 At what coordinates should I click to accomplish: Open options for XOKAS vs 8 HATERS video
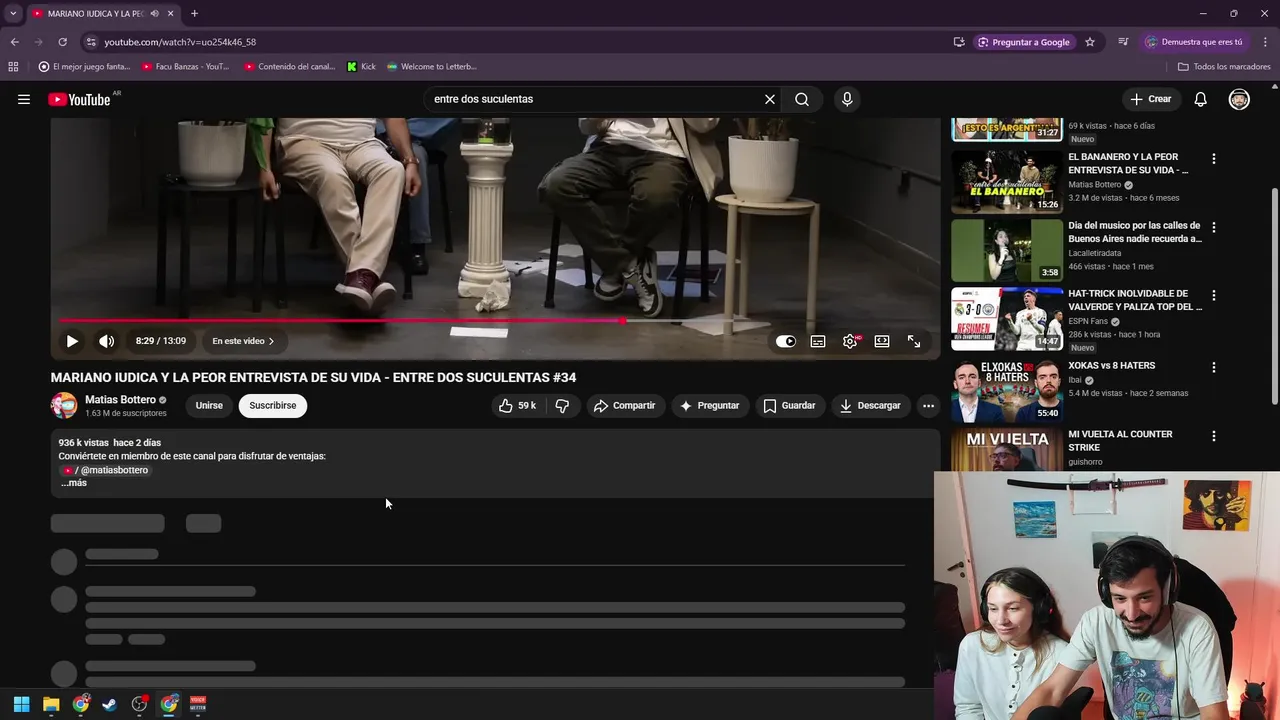(x=1214, y=367)
